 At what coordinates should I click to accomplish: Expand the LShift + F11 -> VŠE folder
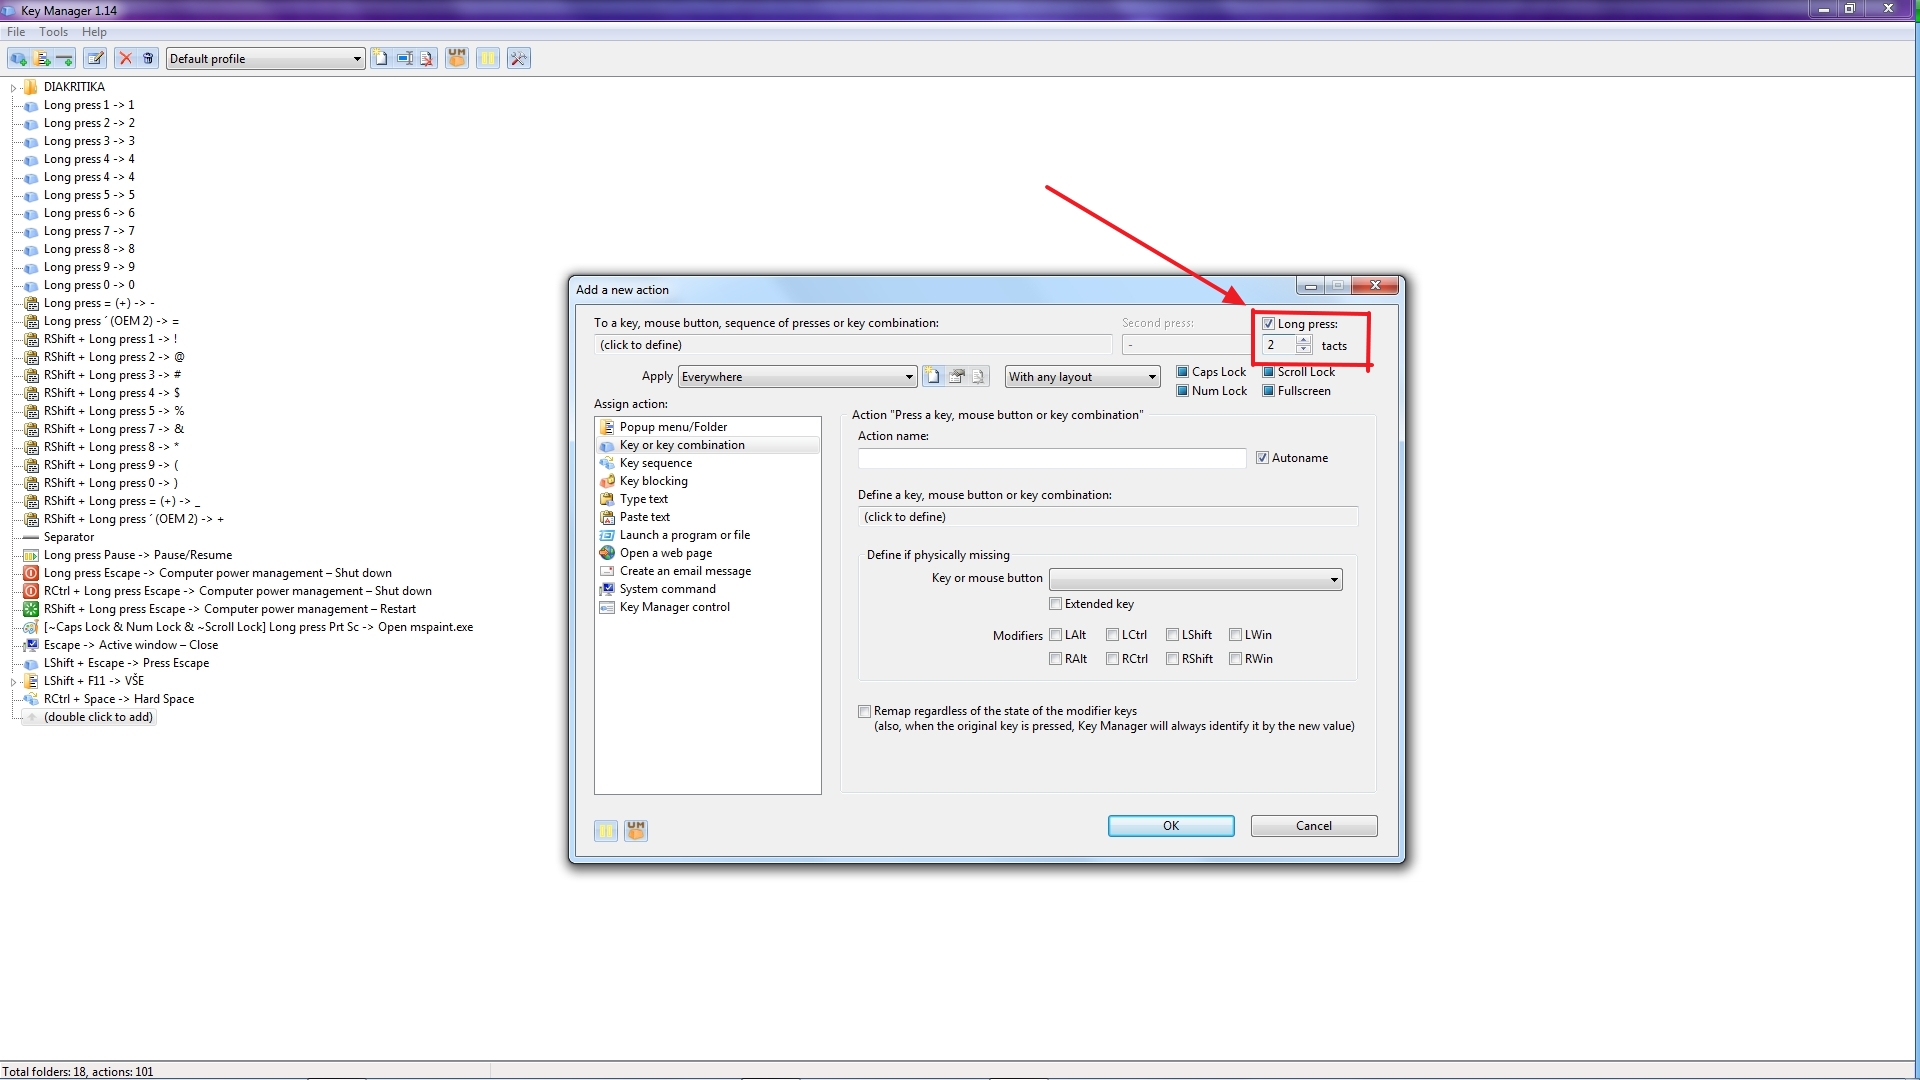coord(14,682)
